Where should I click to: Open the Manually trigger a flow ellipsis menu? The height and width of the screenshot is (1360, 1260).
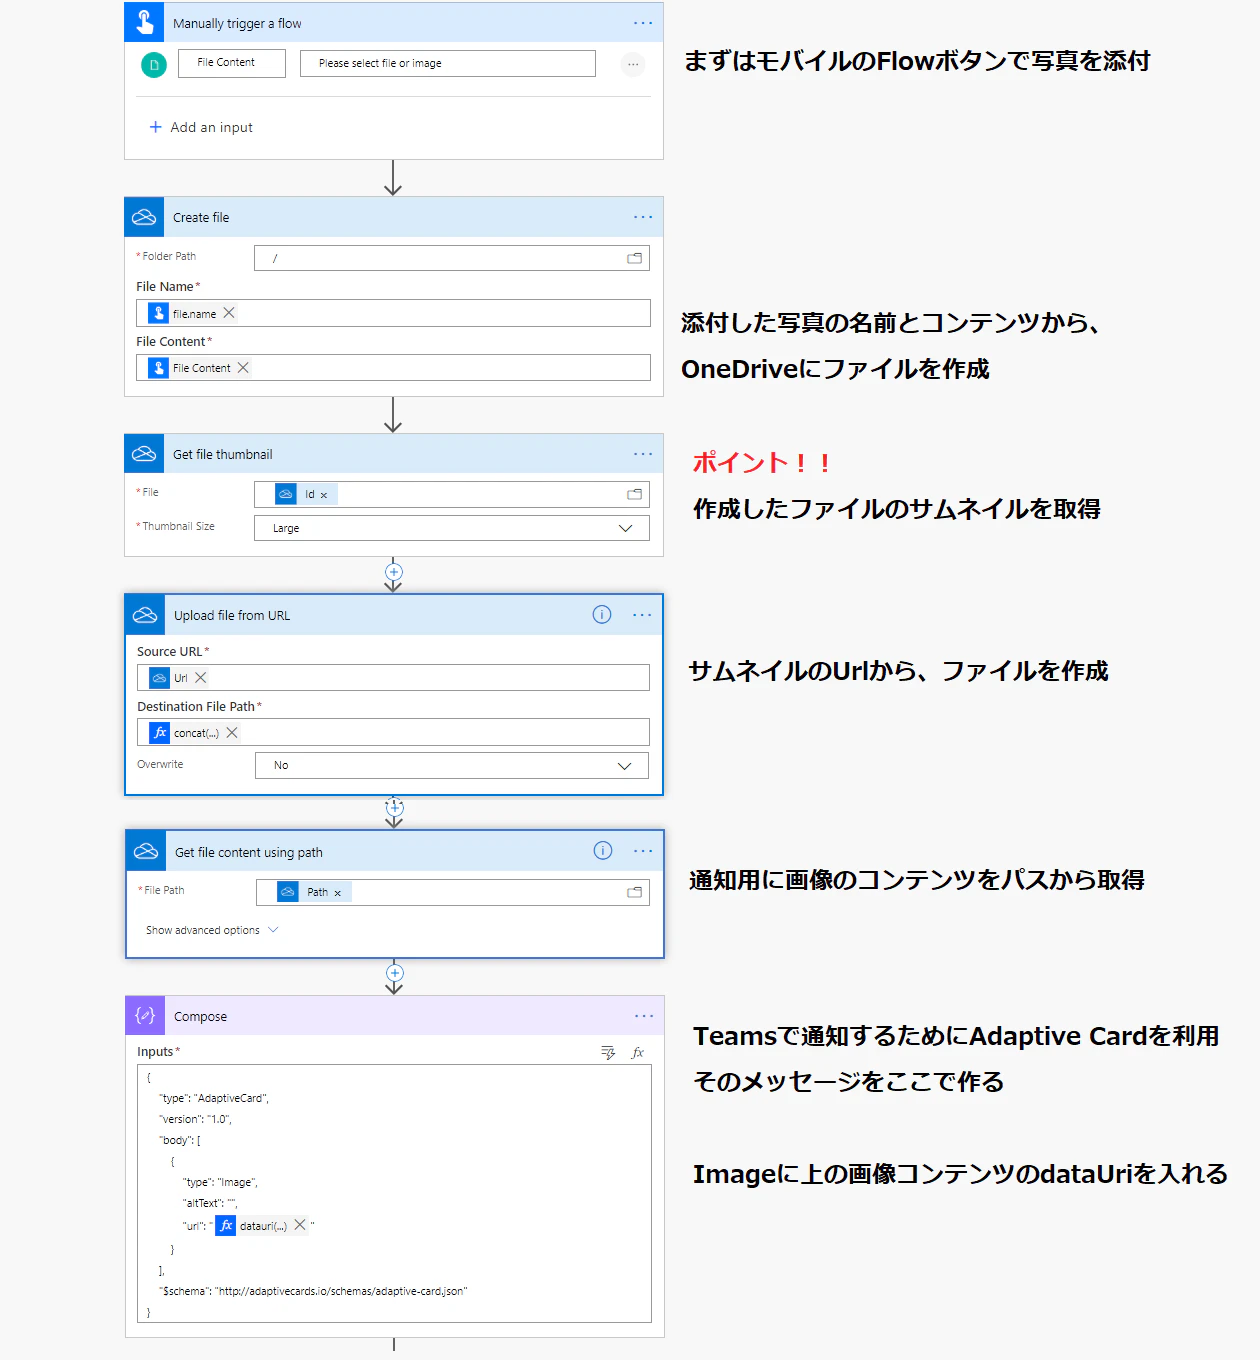click(x=643, y=23)
